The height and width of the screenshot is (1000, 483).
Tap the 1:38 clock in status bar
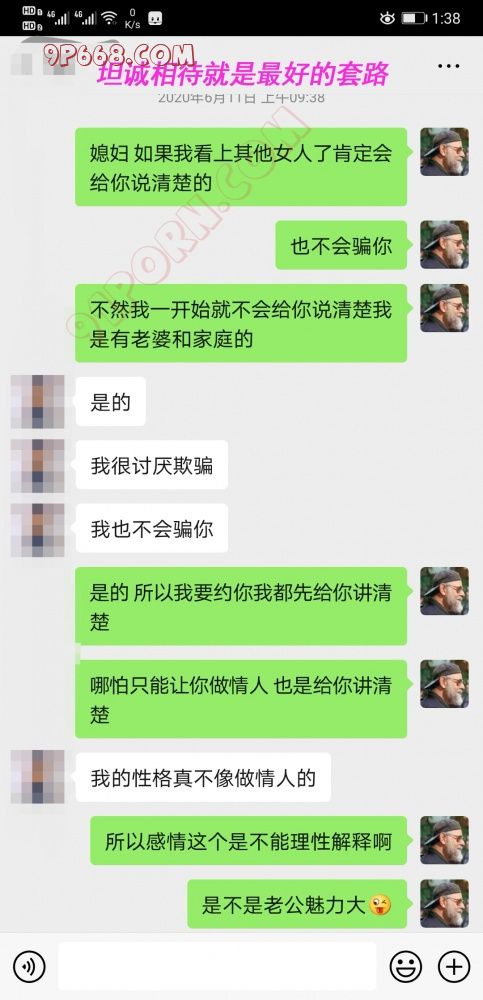pyautogui.click(x=446, y=18)
